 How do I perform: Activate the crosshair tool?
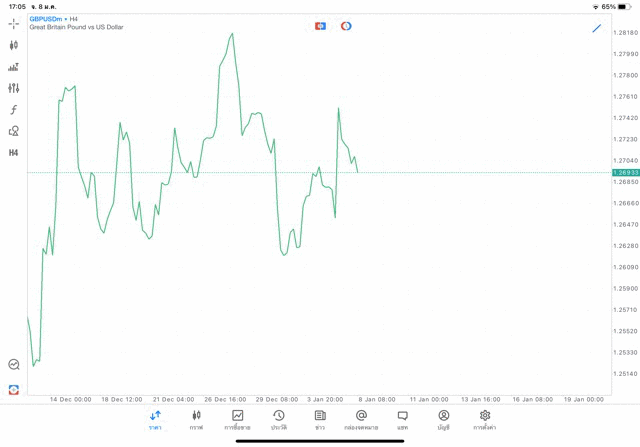(14, 23)
